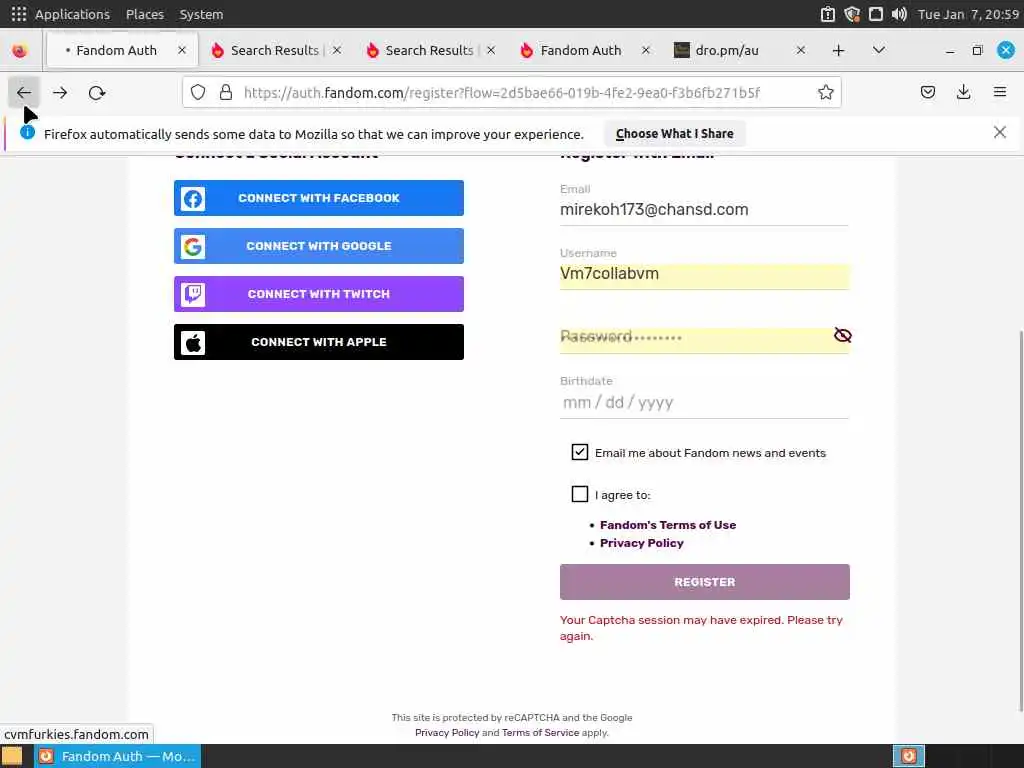Click Firefox workspace icon in bottom right panel
1024x768 pixels.
[x=908, y=756]
